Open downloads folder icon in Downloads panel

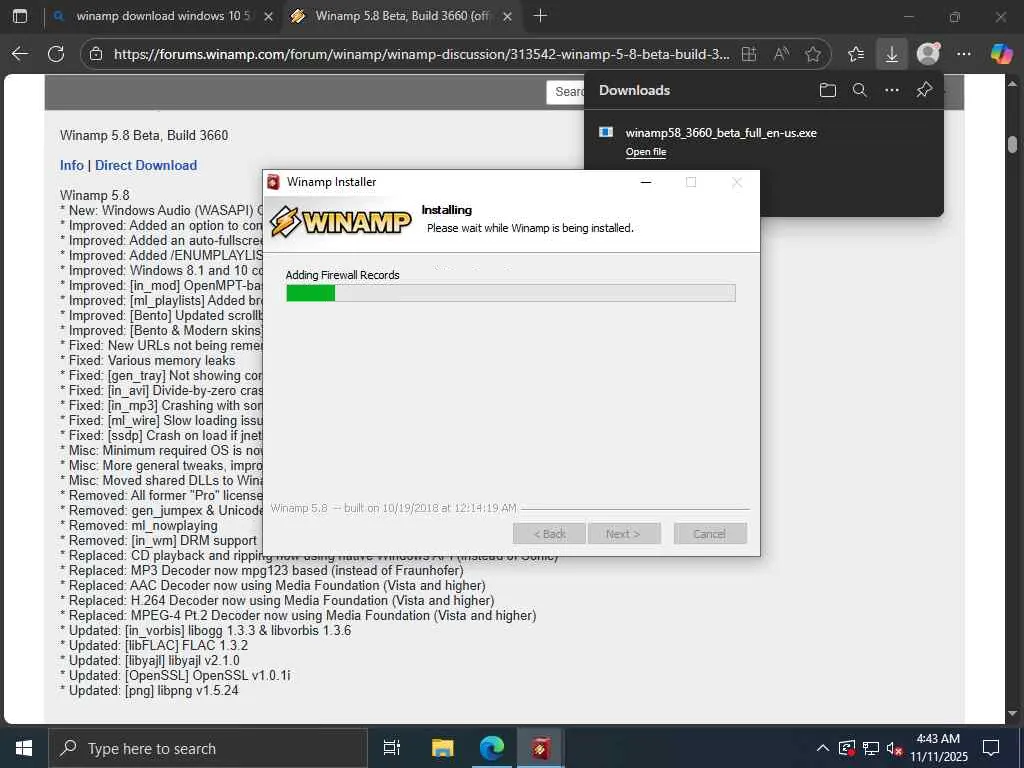tap(827, 90)
